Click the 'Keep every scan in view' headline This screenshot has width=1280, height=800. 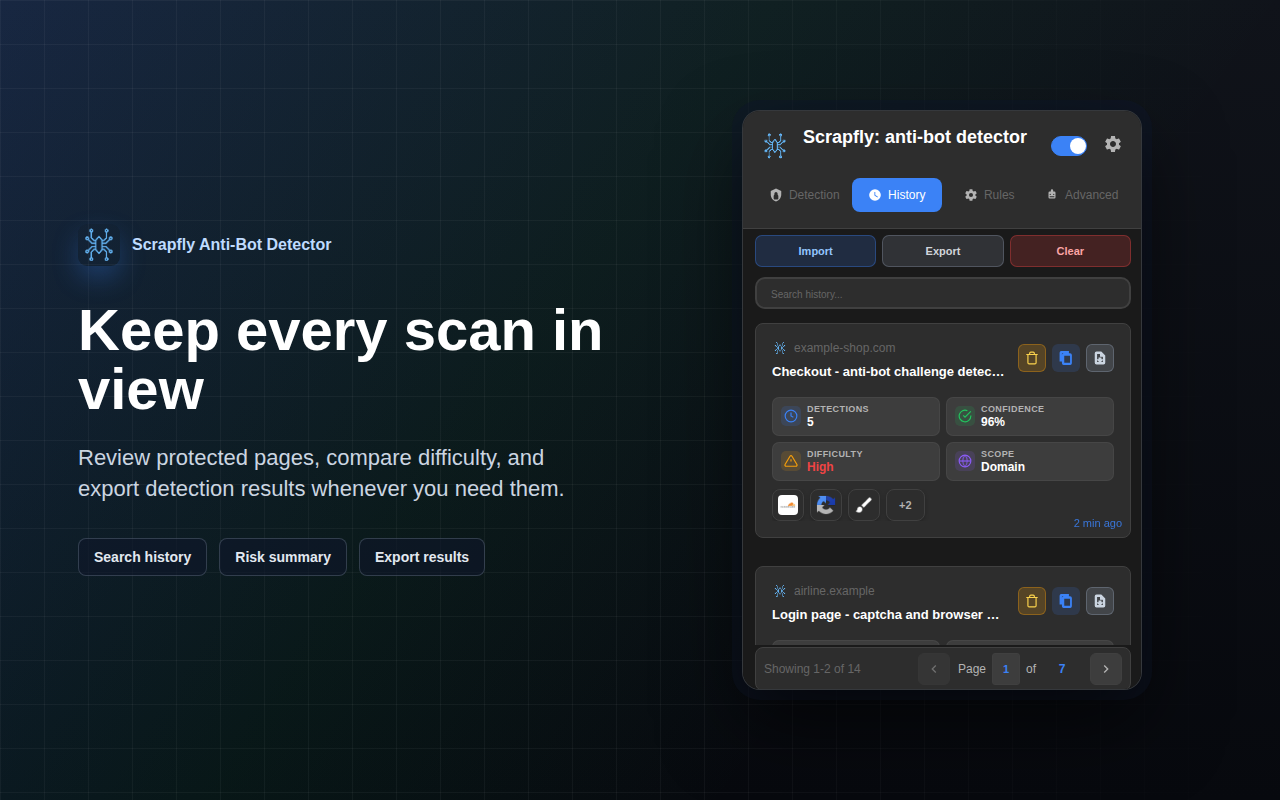[340, 359]
